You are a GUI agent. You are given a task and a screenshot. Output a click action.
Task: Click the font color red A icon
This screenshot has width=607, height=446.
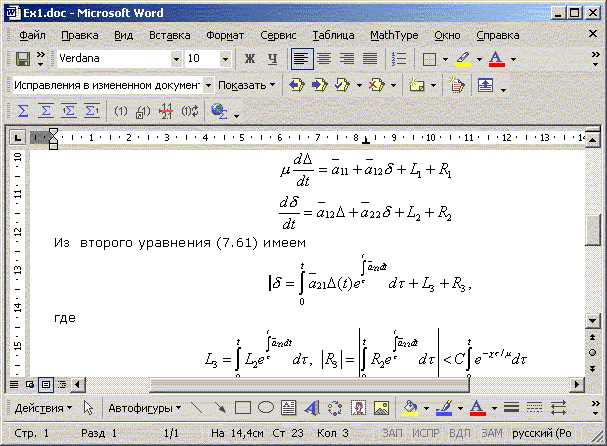tap(495, 59)
